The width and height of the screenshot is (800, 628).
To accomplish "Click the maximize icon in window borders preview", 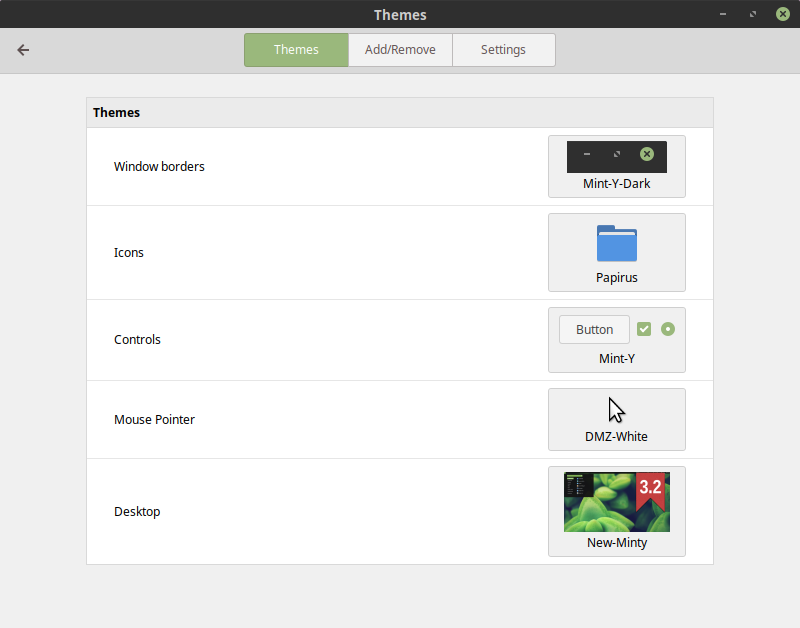I will point(617,156).
